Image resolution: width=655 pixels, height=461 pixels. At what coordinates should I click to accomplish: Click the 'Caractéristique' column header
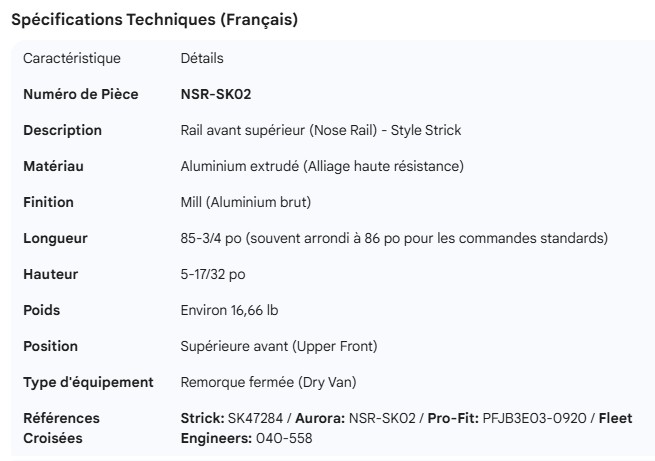(71, 58)
